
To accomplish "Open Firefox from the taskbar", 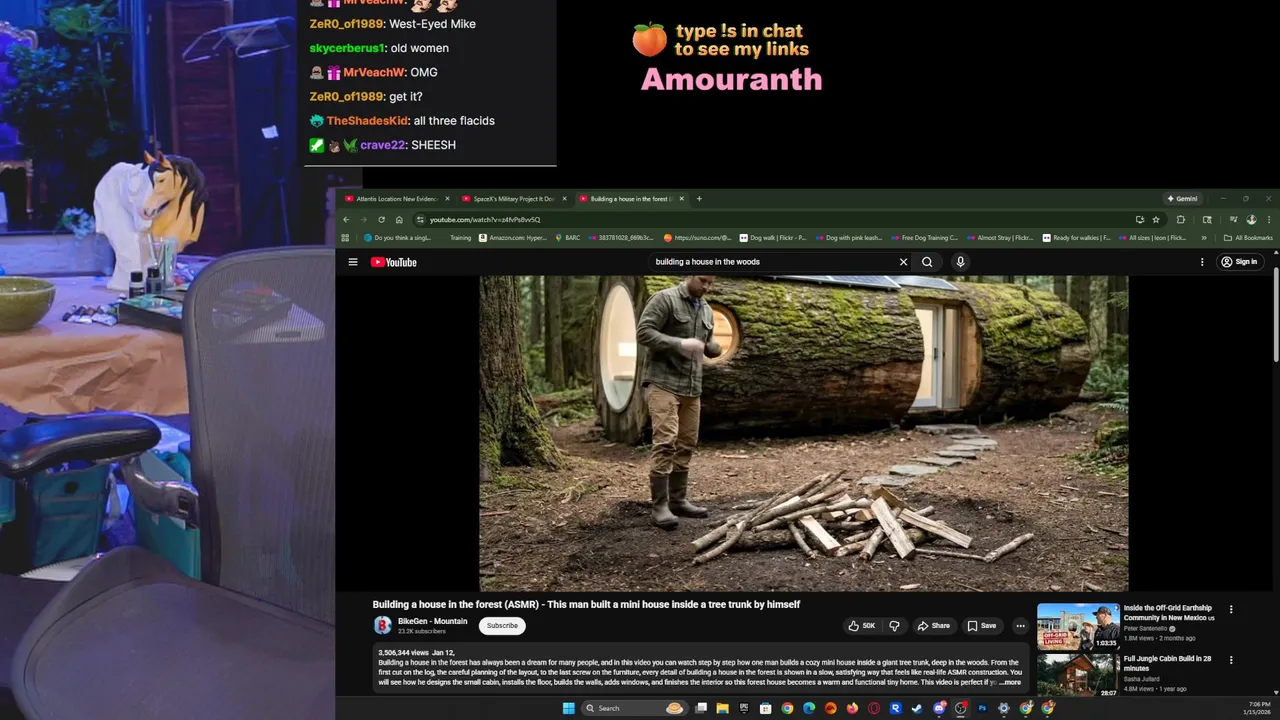I will [851, 708].
